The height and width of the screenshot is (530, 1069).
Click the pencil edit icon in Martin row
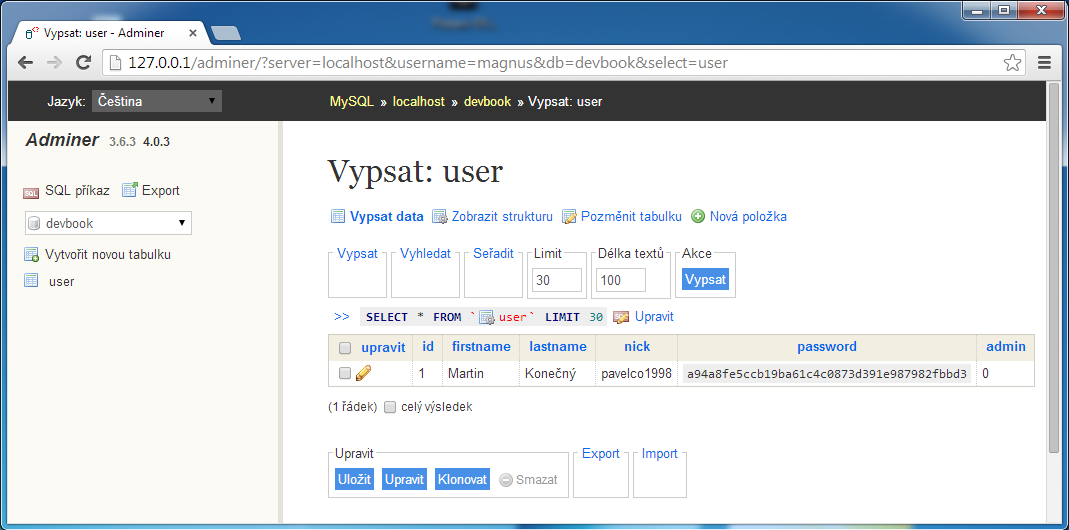point(363,373)
